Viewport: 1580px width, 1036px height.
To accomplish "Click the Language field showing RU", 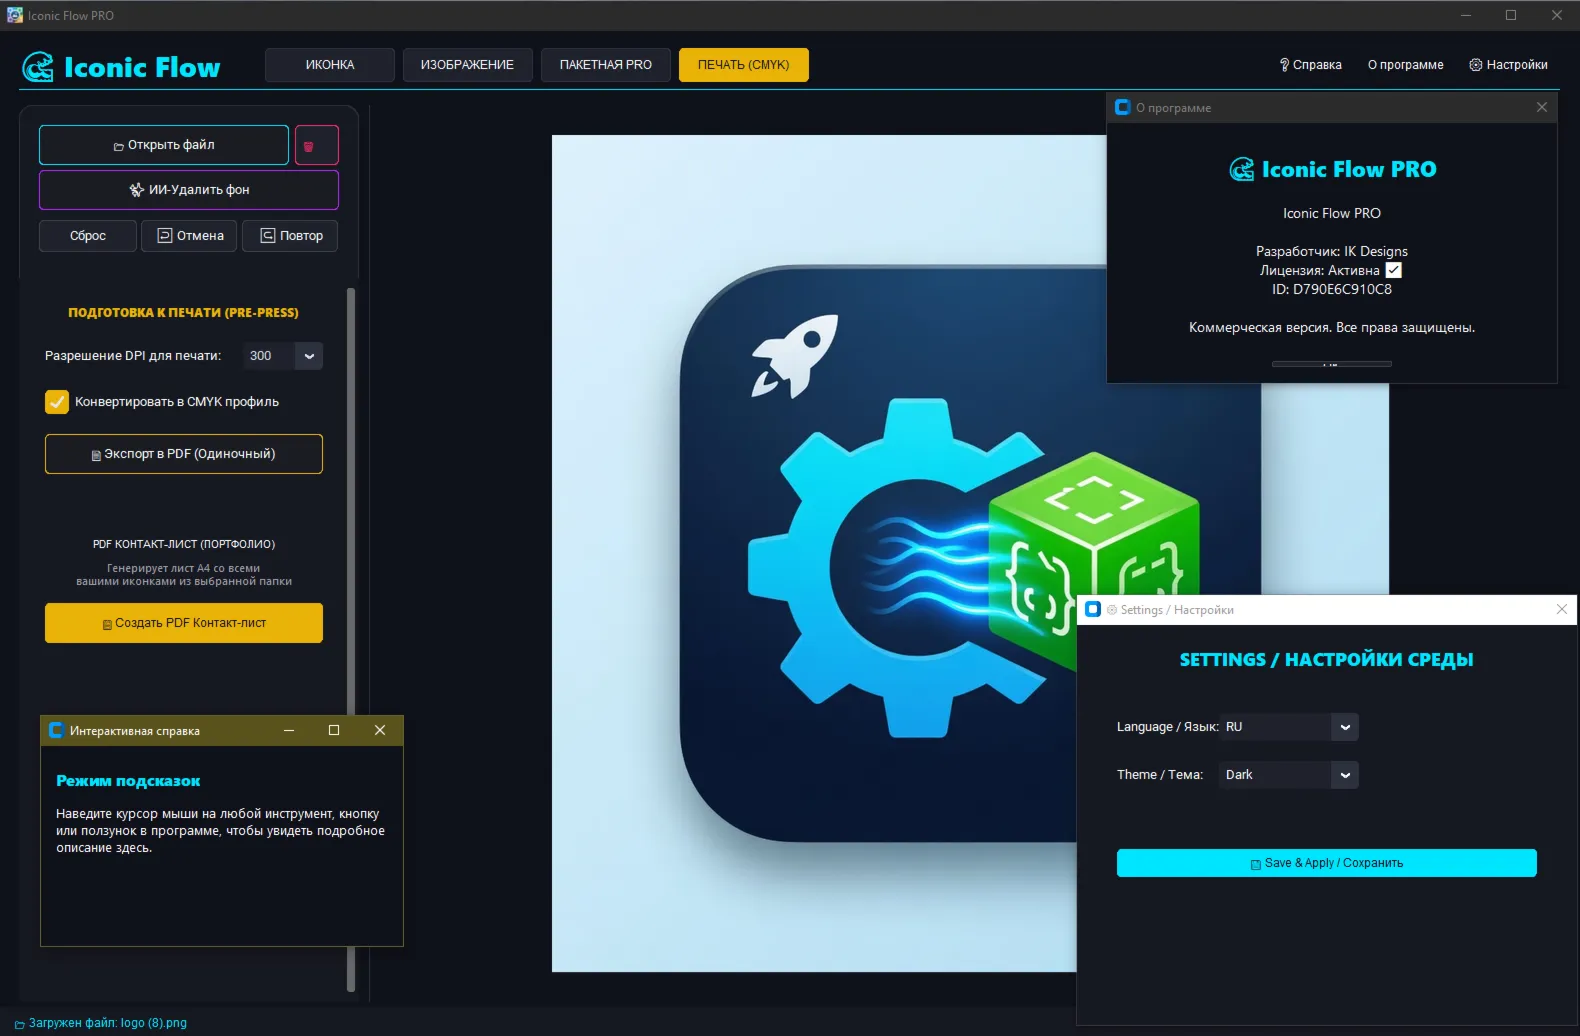I will point(1275,727).
